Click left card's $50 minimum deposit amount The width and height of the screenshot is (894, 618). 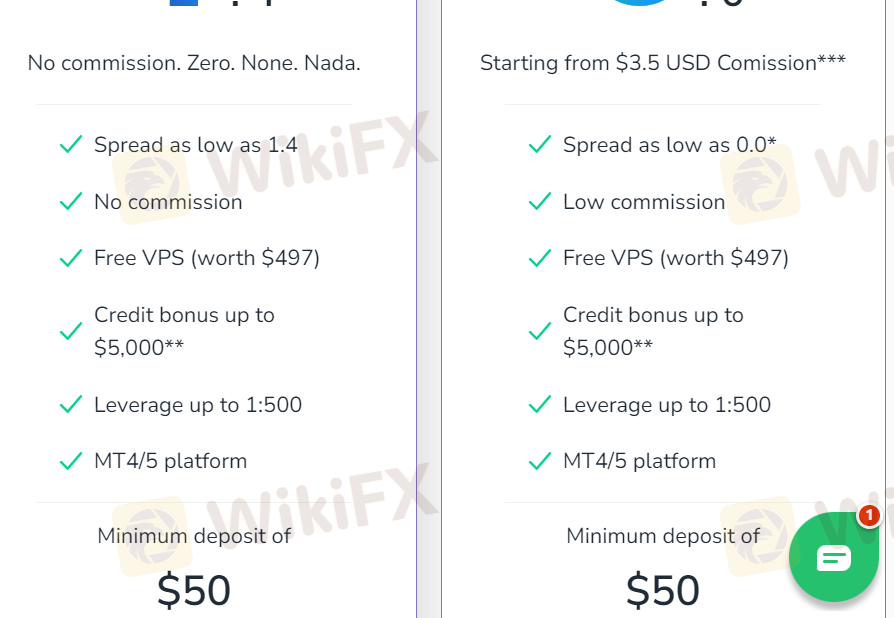(194, 590)
